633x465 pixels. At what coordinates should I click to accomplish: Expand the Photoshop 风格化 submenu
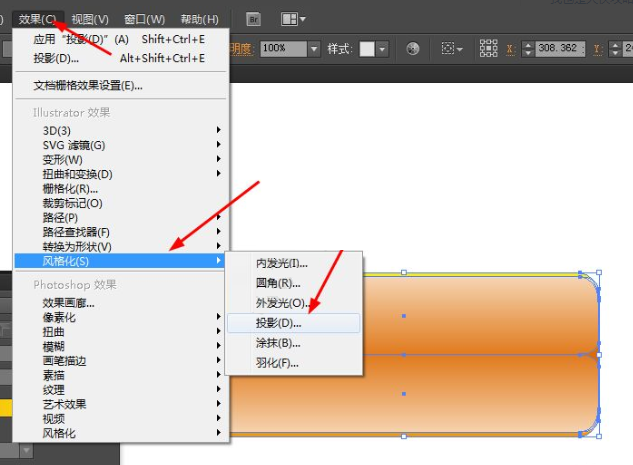coord(121,434)
